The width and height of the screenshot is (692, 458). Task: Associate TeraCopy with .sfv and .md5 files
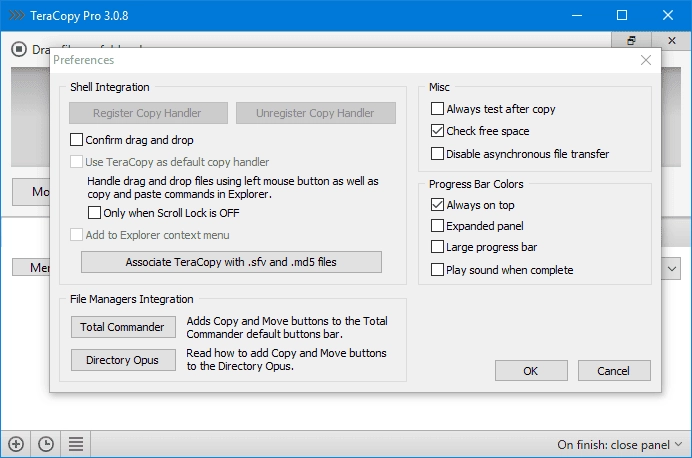pos(231,262)
